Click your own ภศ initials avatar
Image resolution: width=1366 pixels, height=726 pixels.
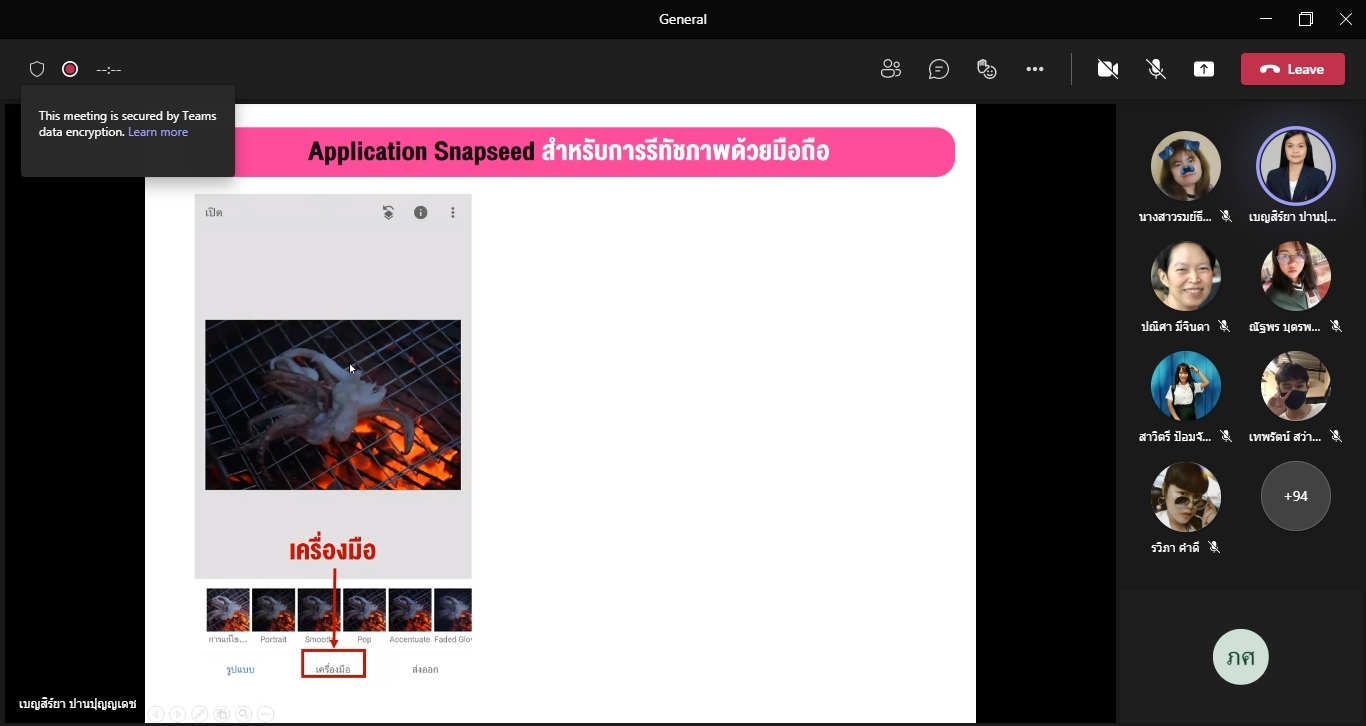(1241, 657)
